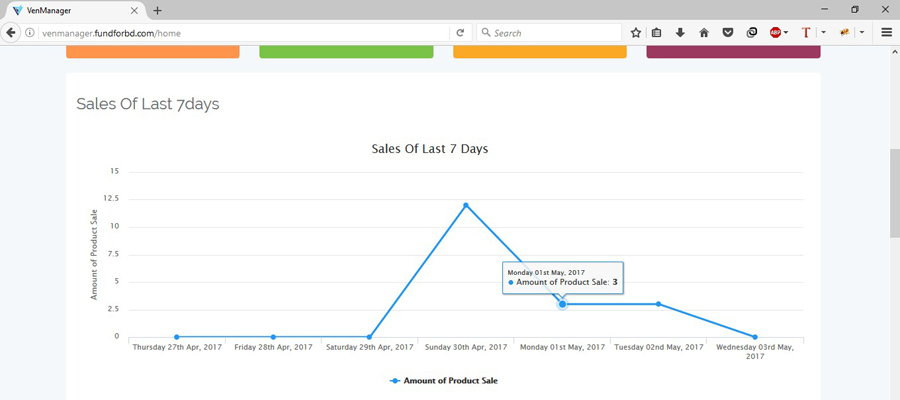Open dropdown arrow next to red T icon

[823, 32]
